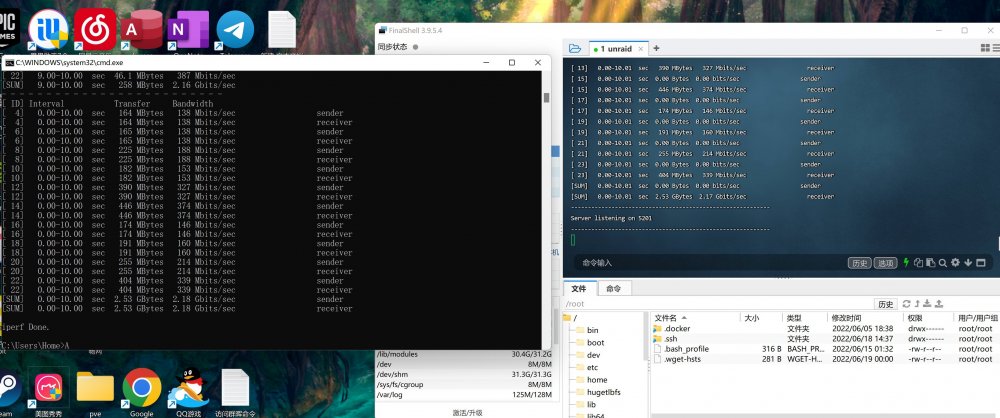This screenshot has height=418, width=1000.
Task: Click the download icon in file toolbar
Action: [927, 304]
